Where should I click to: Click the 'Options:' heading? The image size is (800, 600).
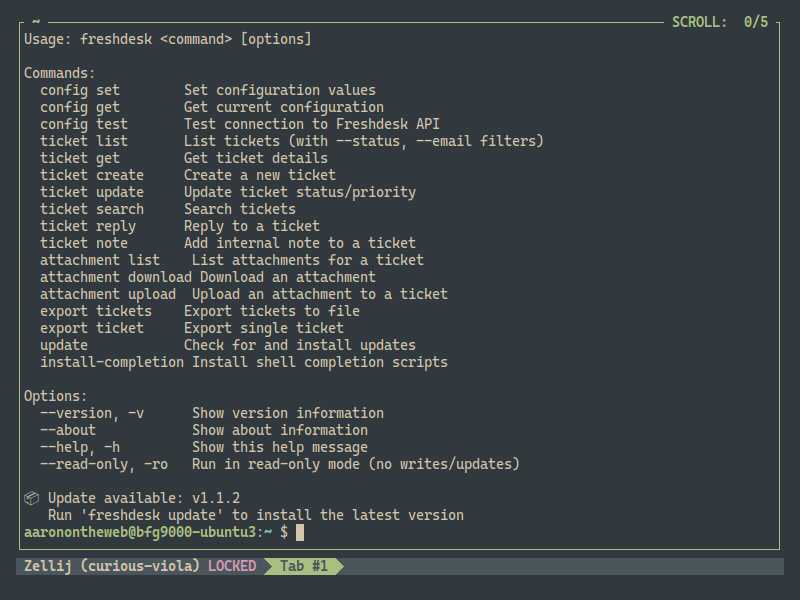pos(56,396)
